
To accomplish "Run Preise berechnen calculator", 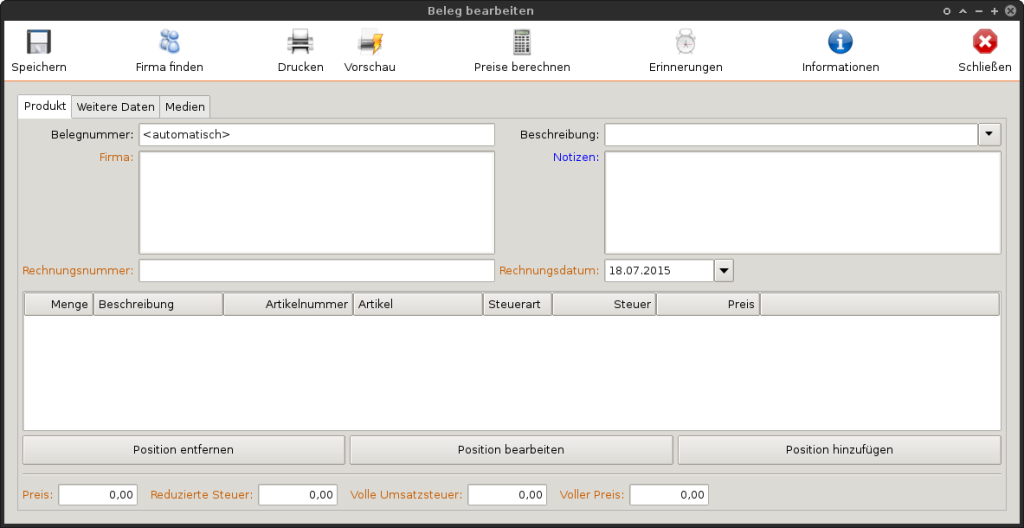I will tap(521, 42).
